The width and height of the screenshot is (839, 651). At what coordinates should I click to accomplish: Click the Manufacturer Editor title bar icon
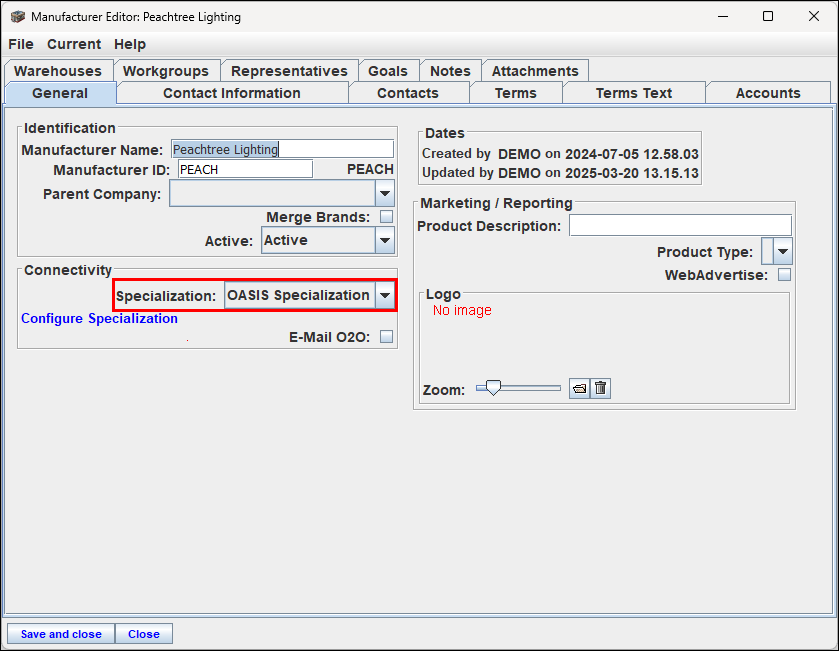(17, 17)
